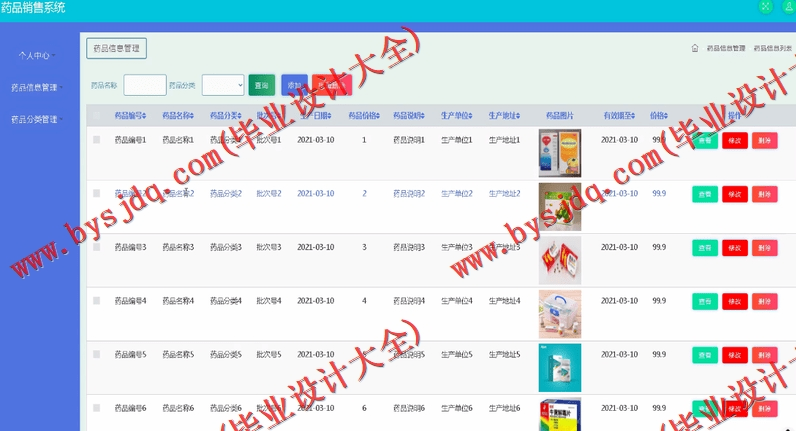
Task: Sort the table by 生产单位 column
Action: pos(456,116)
